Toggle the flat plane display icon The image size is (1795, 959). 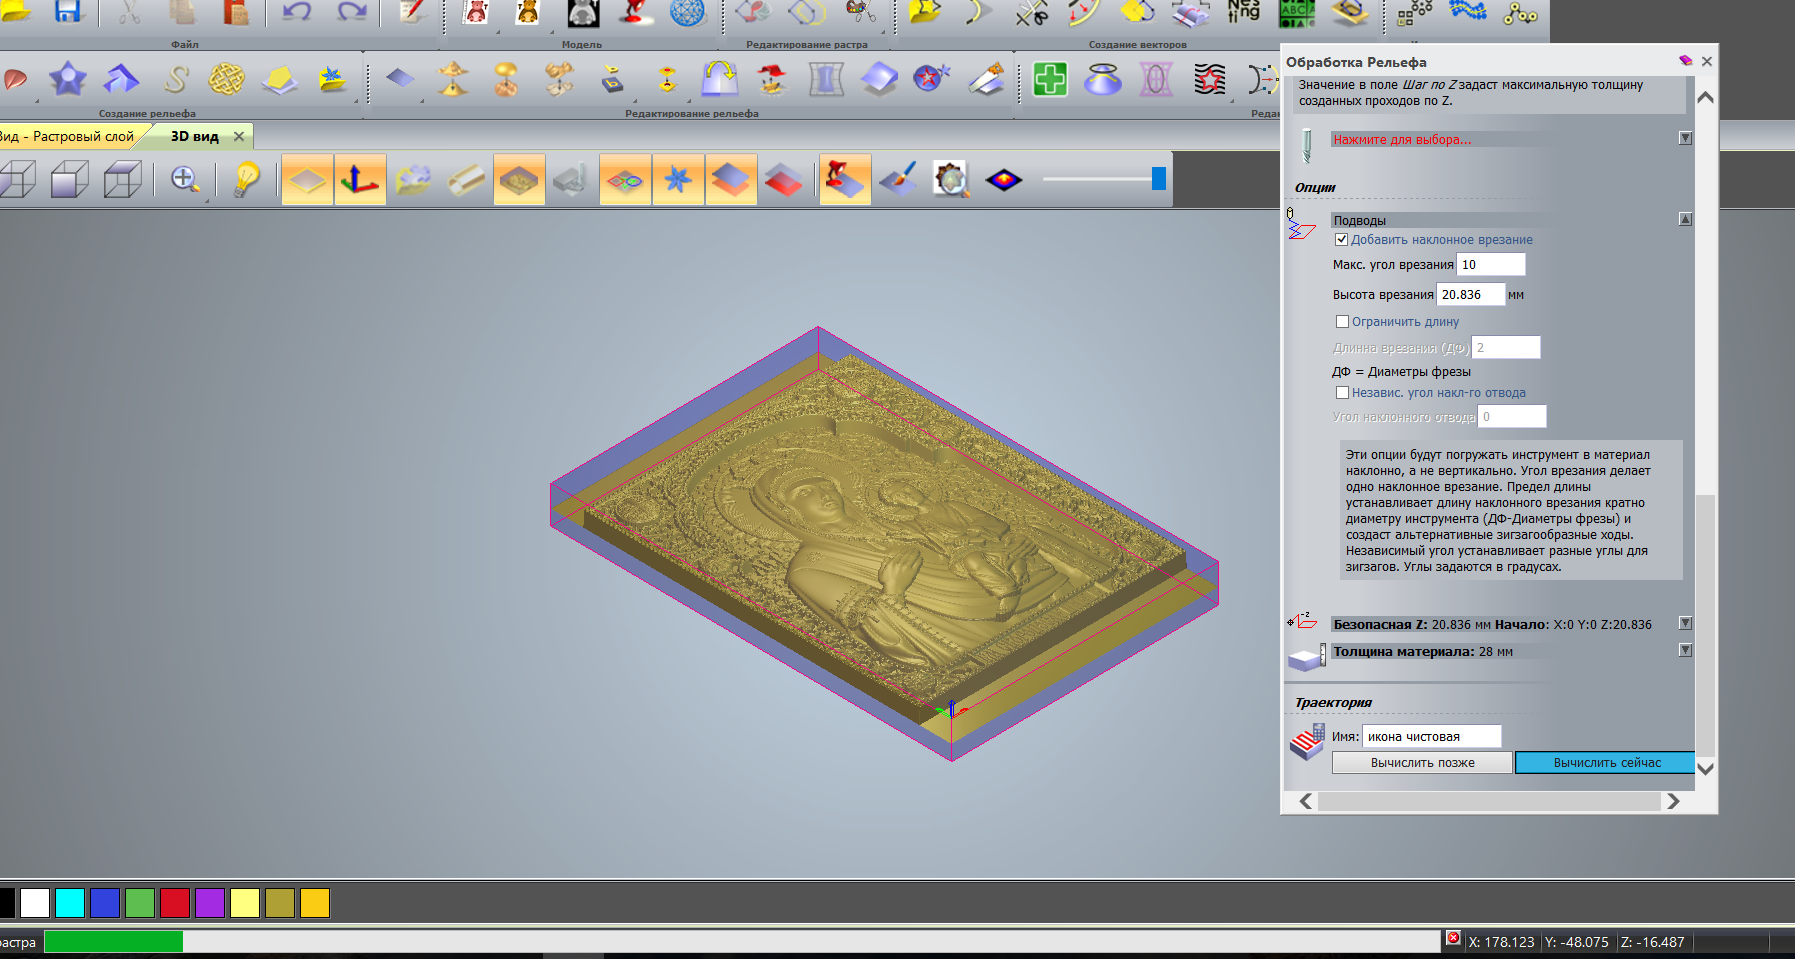[307, 180]
